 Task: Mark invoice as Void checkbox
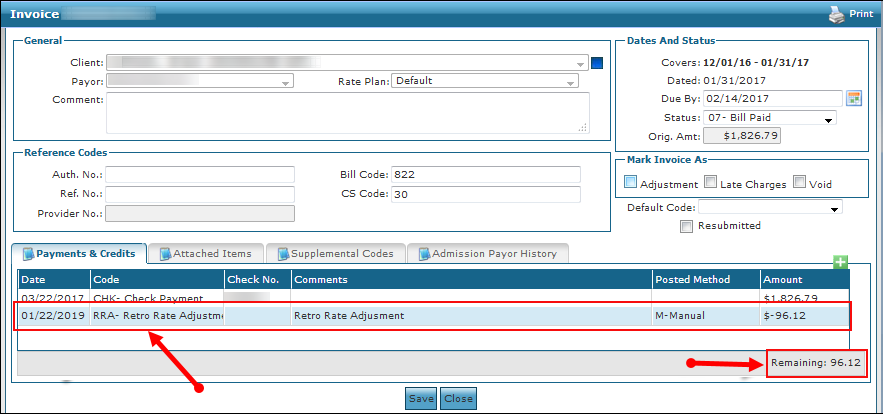pos(799,182)
